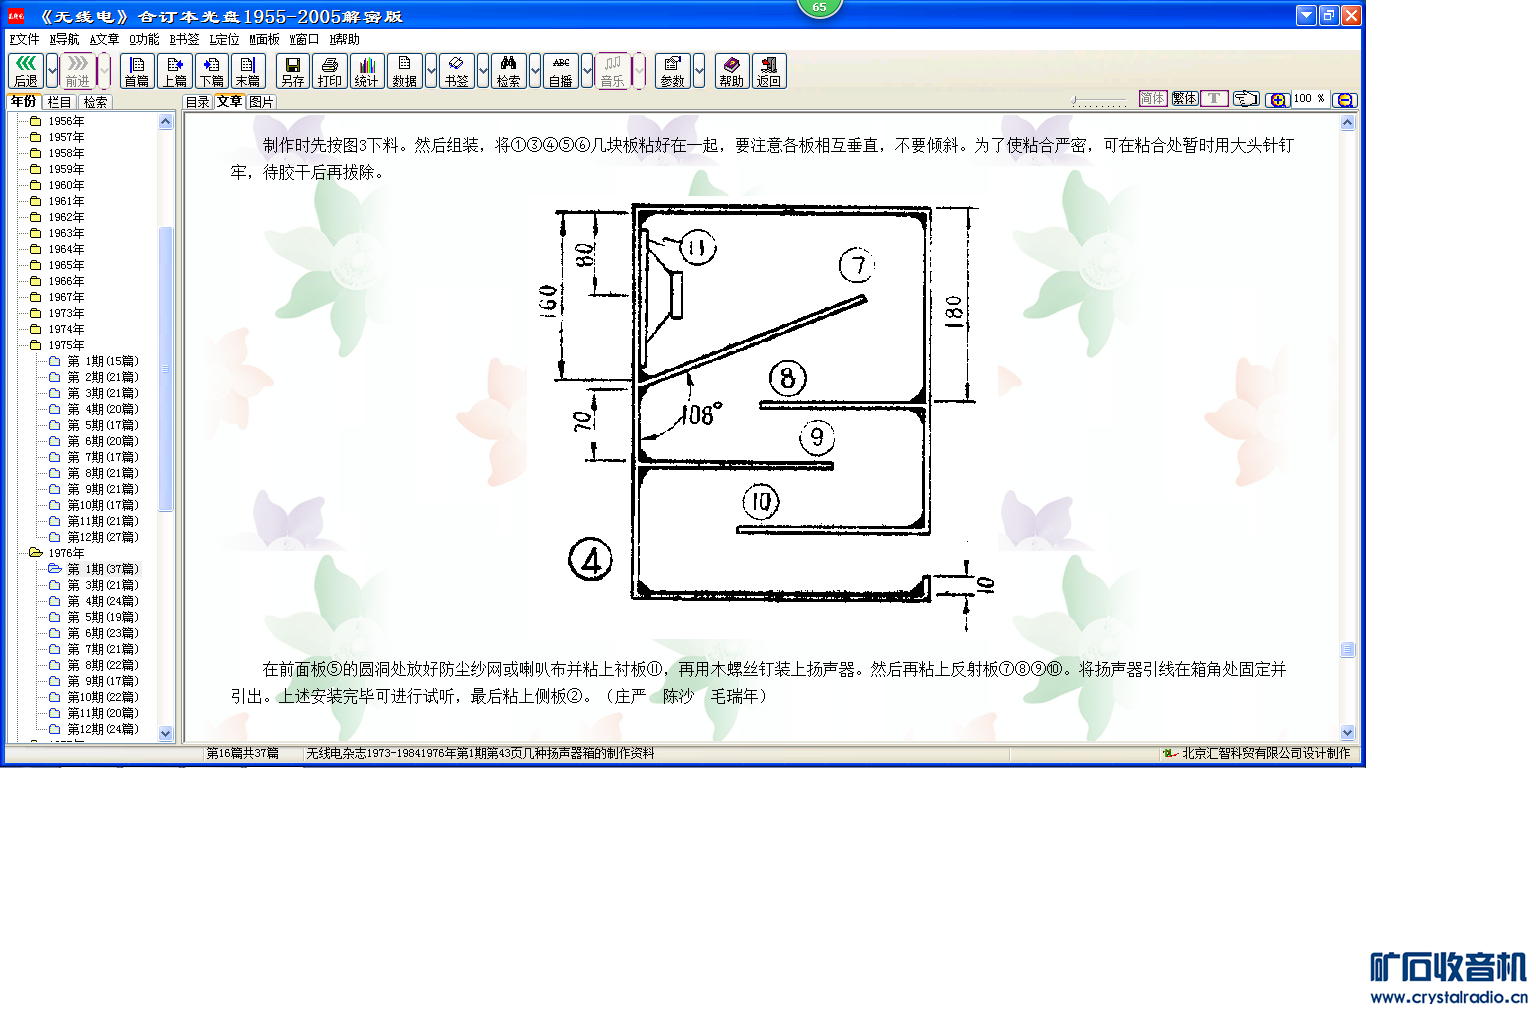Open the 帮助 help book icon

coord(732,71)
